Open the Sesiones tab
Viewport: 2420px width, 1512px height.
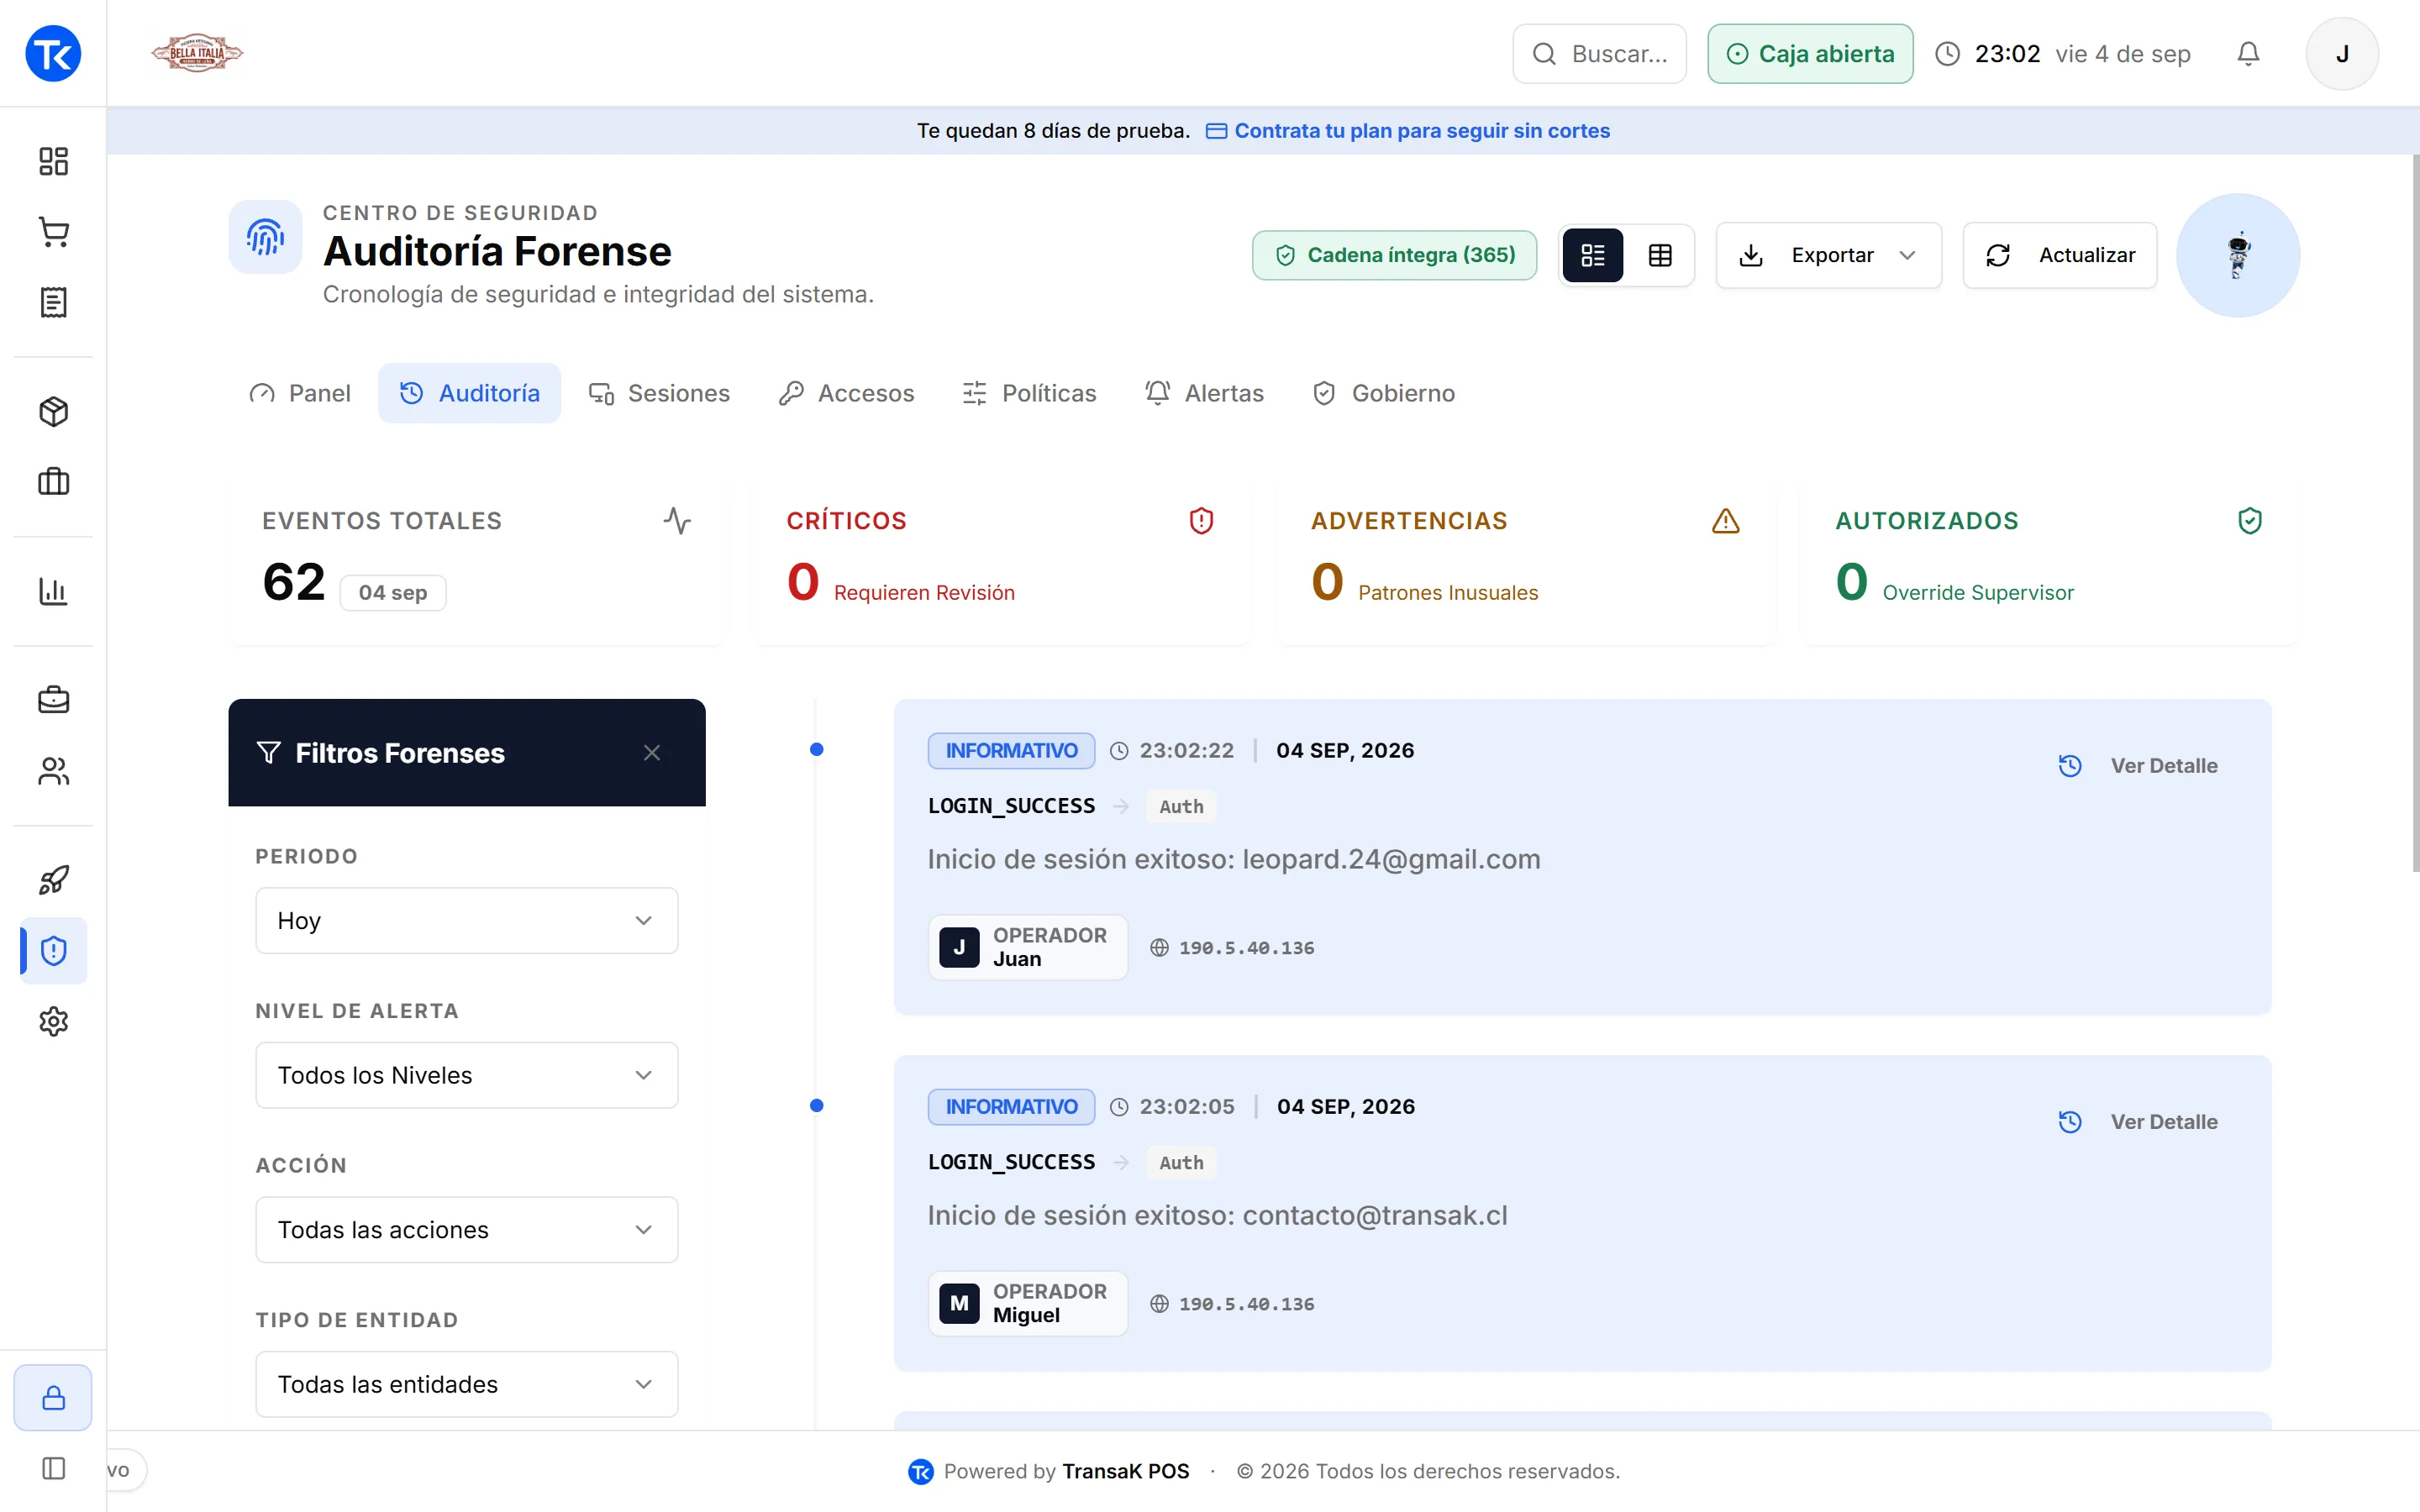pos(659,393)
